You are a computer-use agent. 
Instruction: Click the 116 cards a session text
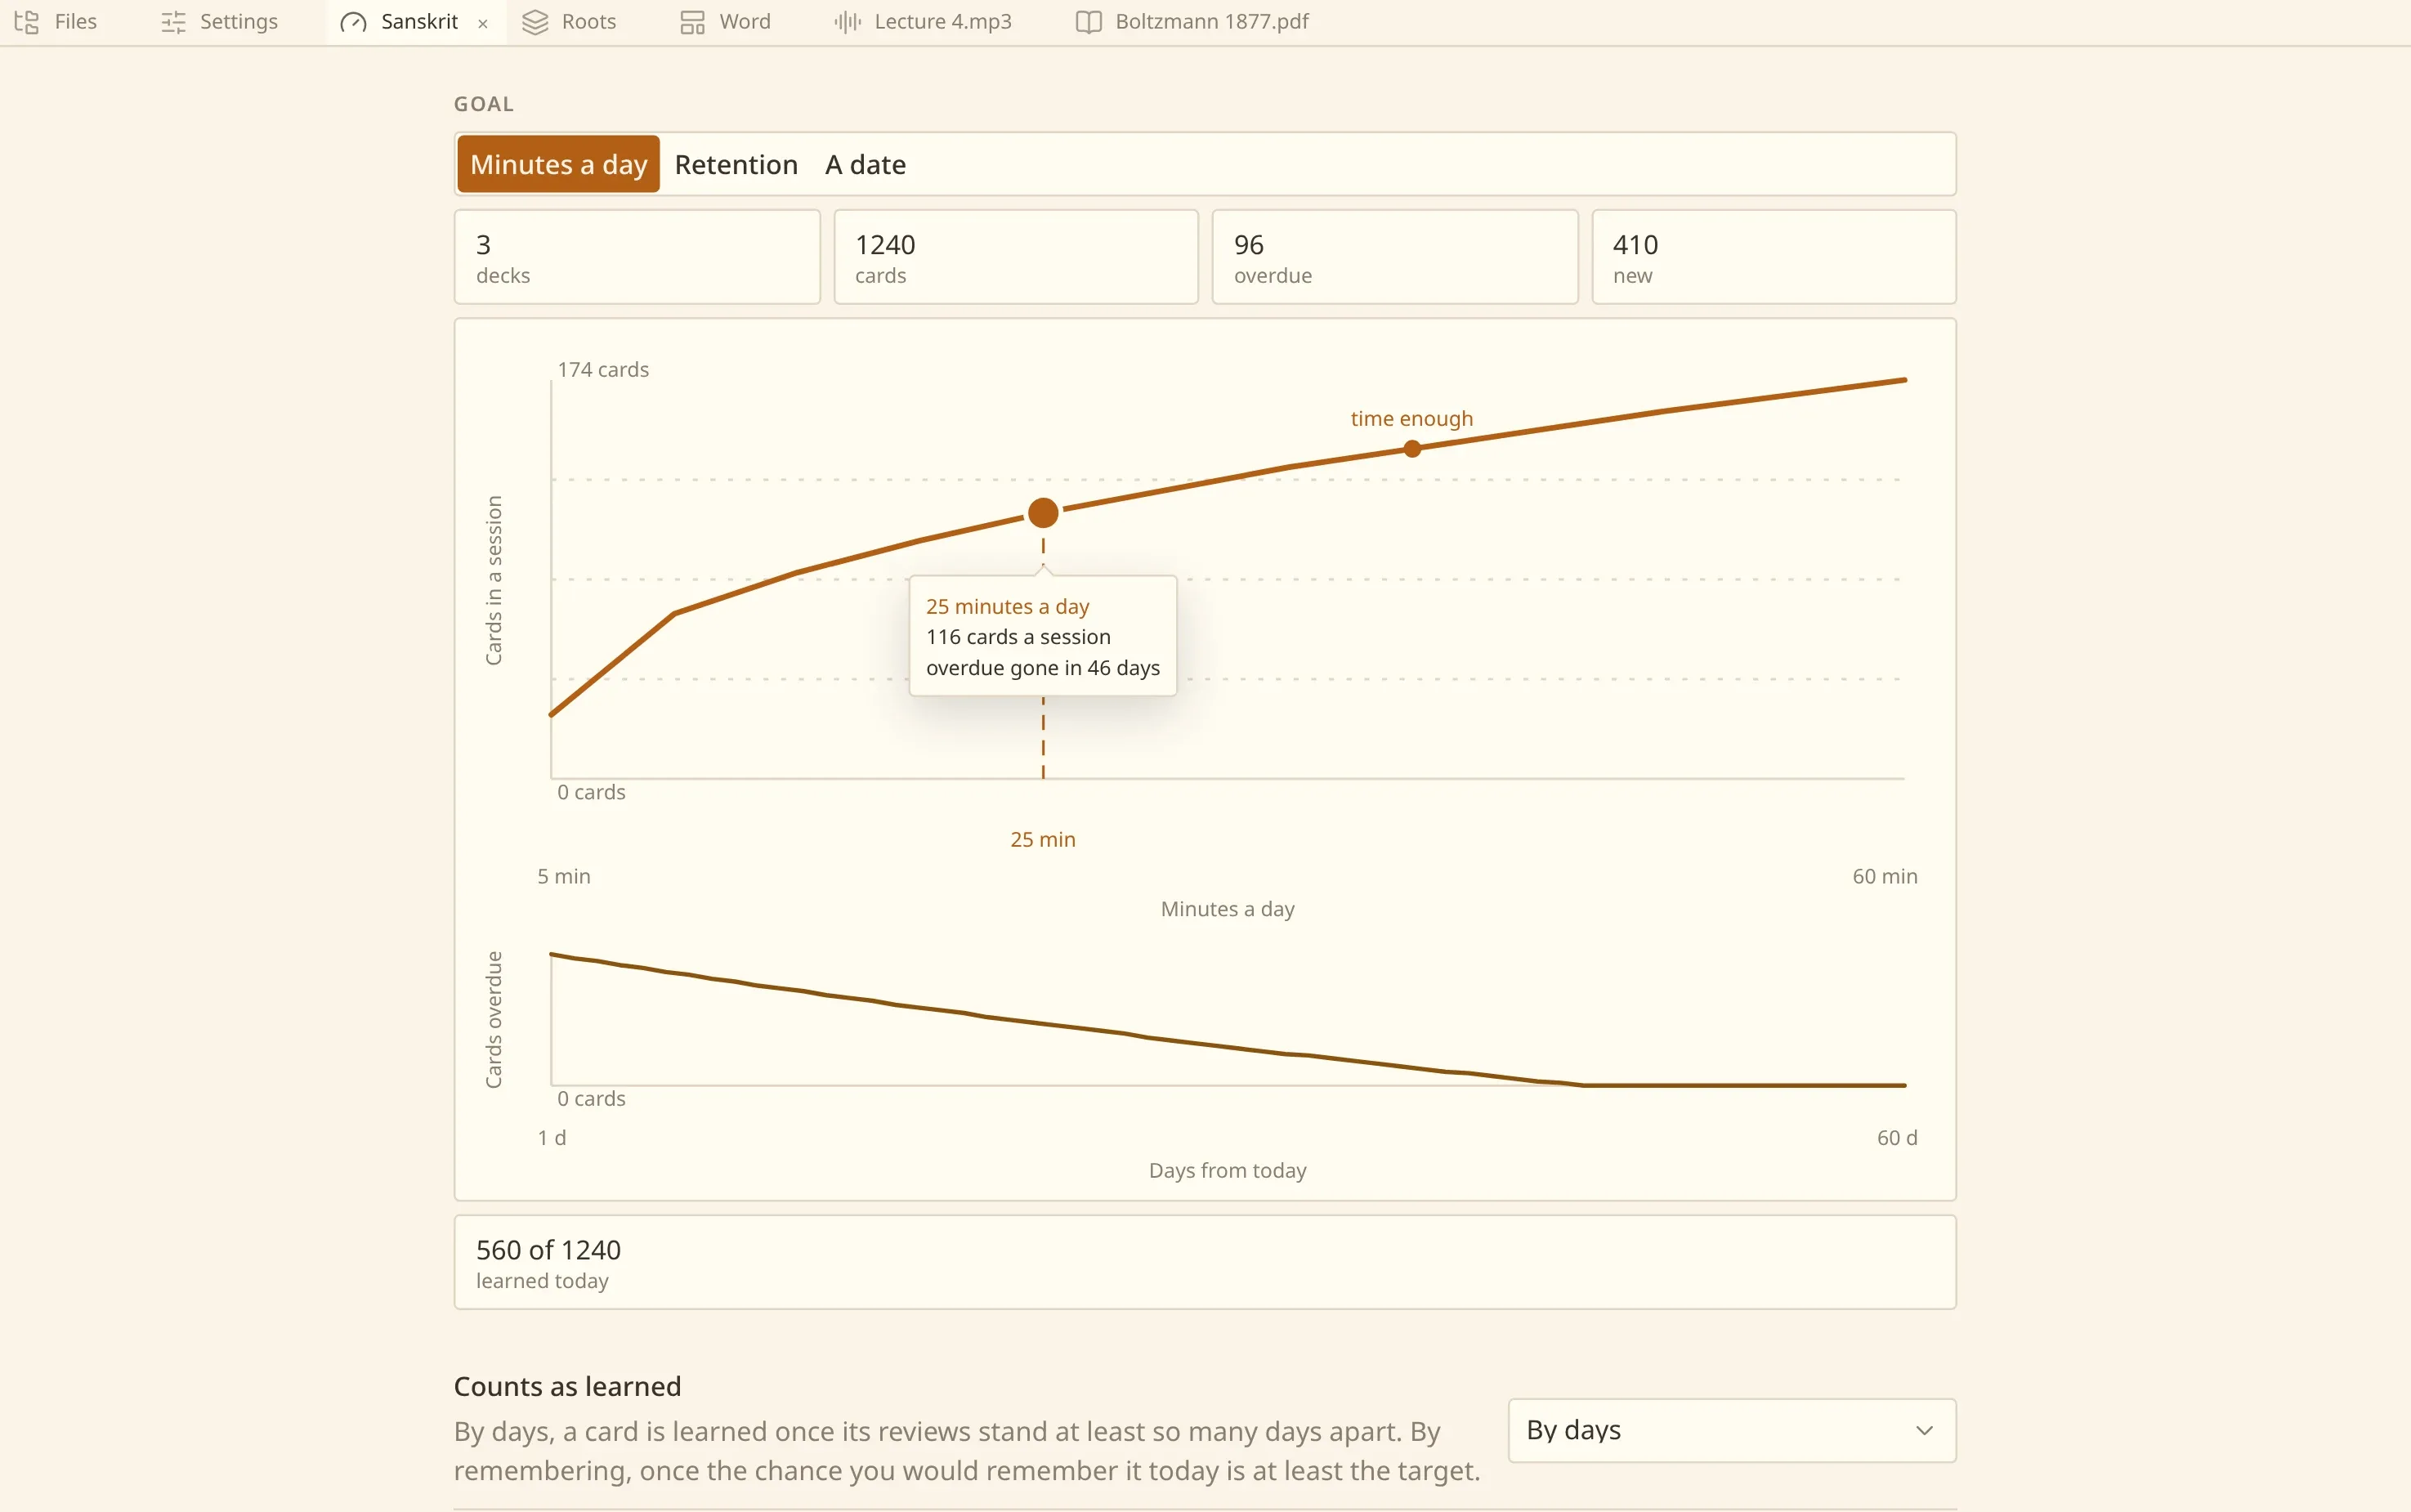tap(1018, 636)
